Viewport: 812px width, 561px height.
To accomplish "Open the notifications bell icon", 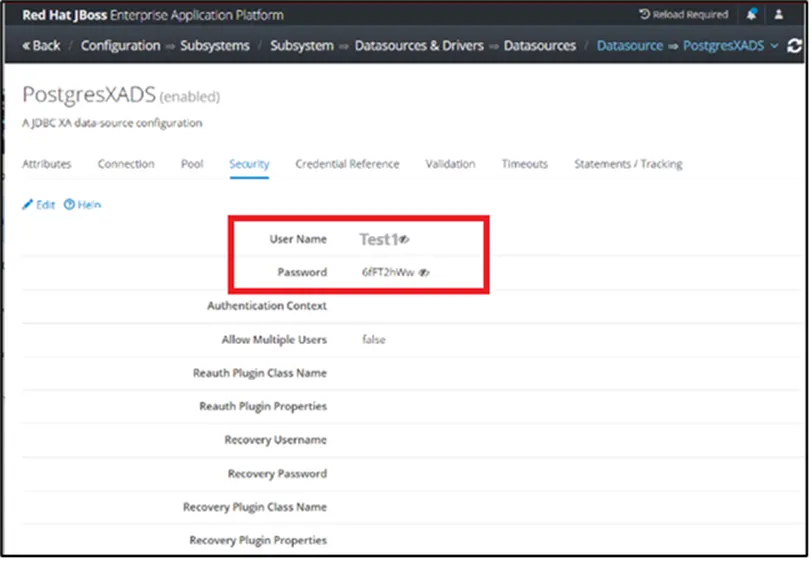I will (751, 15).
